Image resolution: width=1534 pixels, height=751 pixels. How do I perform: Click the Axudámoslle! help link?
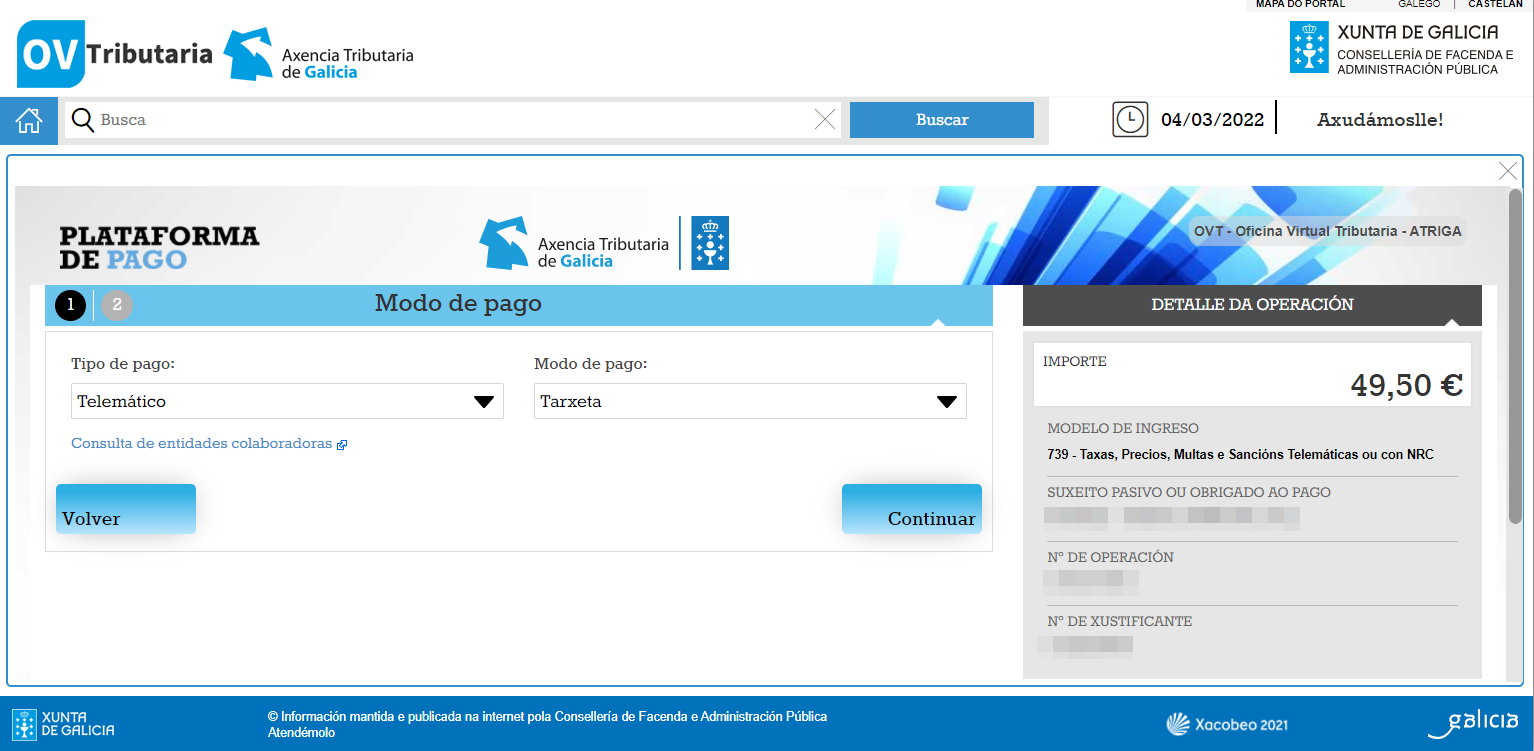click(x=1379, y=120)
